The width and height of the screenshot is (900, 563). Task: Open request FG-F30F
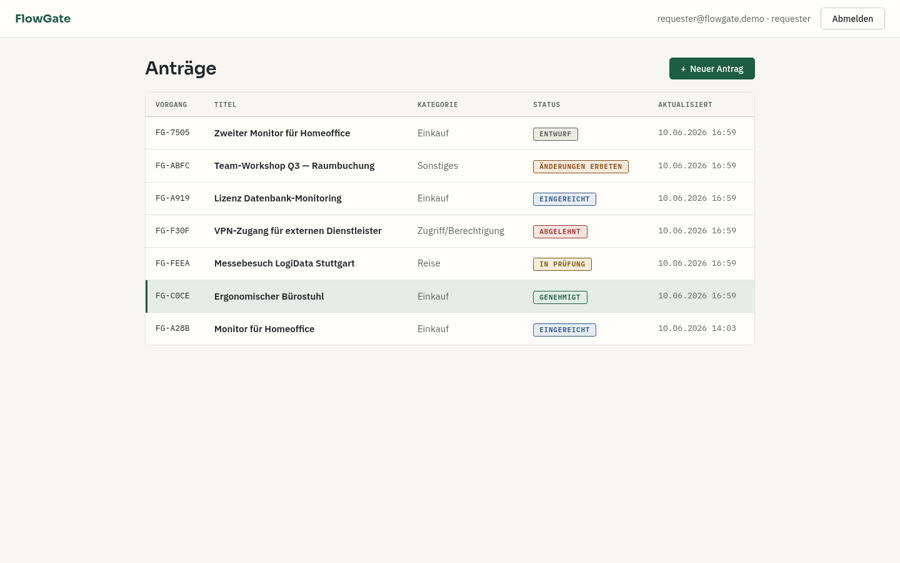coord(172,231)
